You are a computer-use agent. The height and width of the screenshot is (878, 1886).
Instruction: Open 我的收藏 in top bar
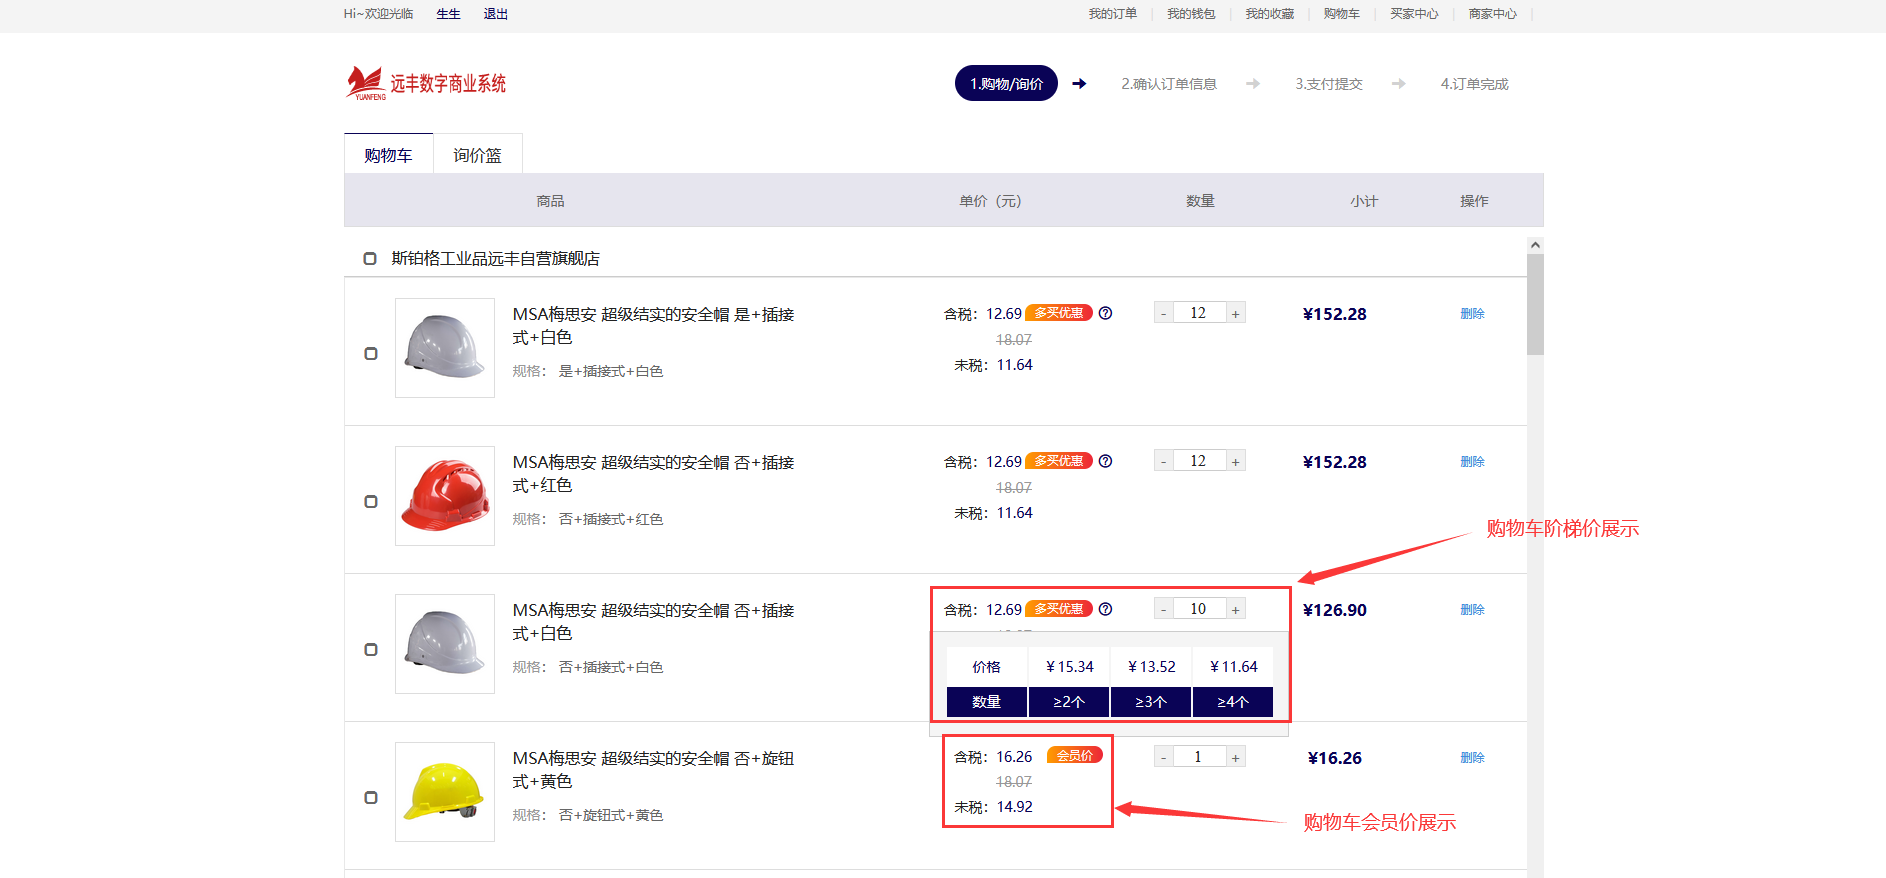point(1270,14)
